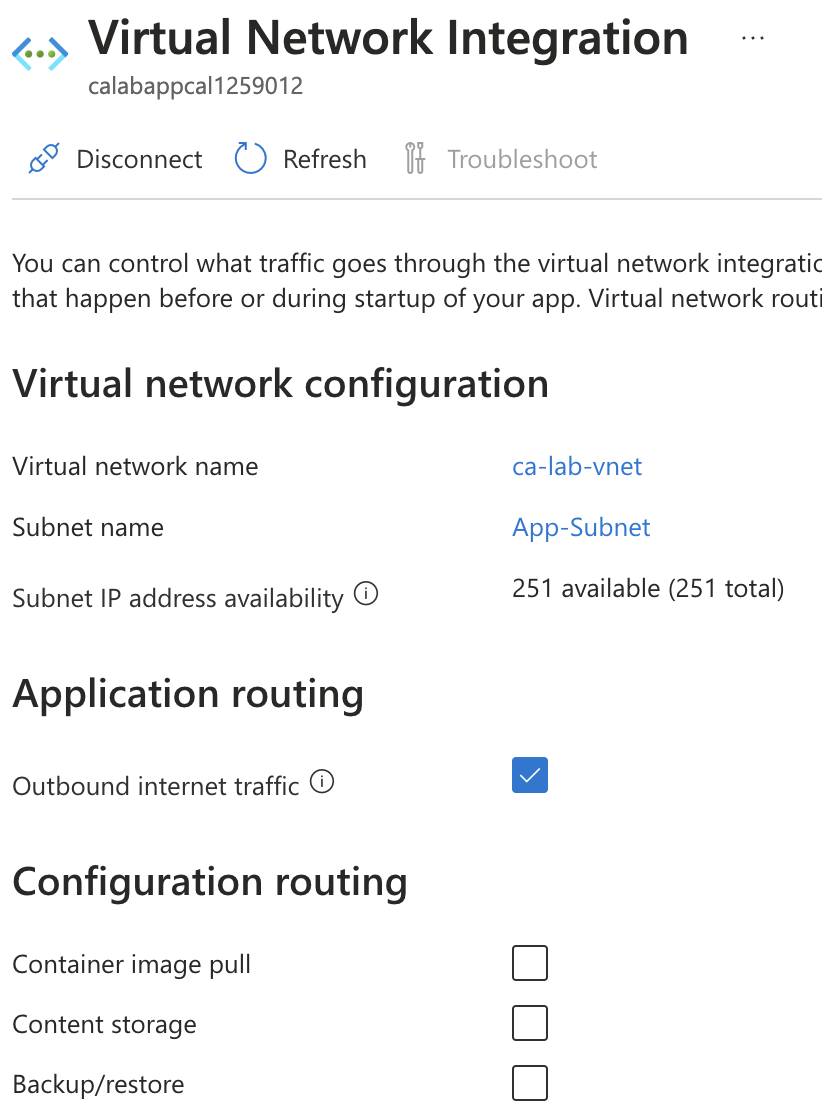Viewport: 822px width, 1114px height.
Task: Enable the Container image pull checkbox
Action: [x=530, y=964]
